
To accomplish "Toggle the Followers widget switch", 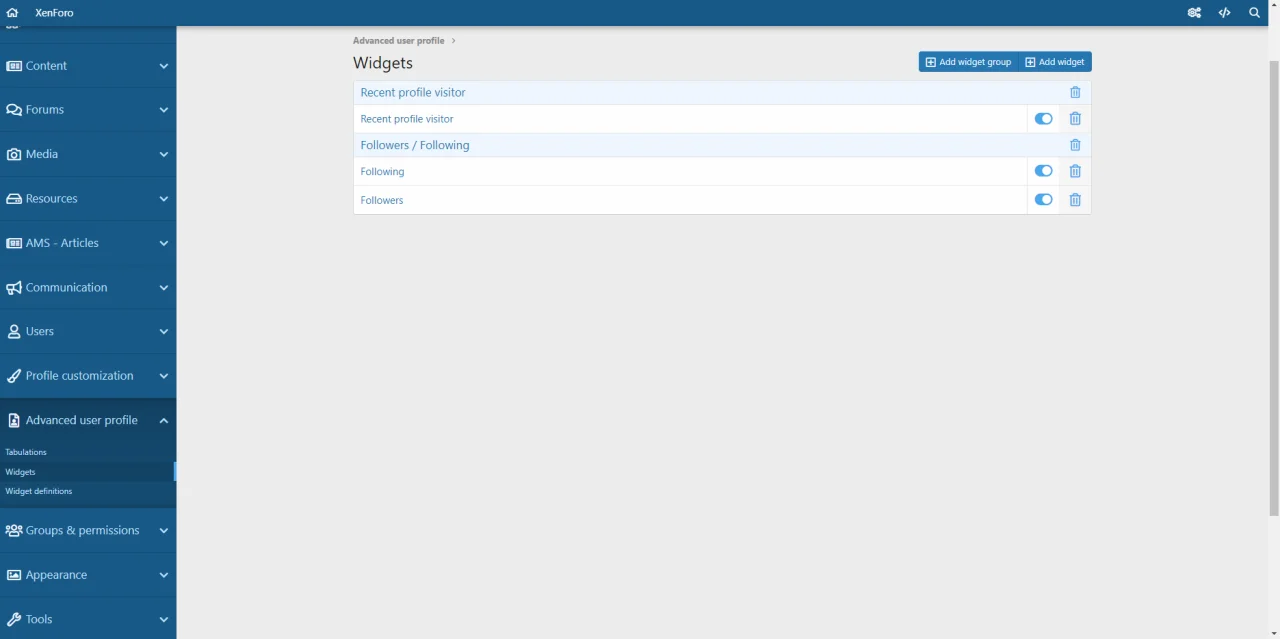I will [x=1043, y=200].
